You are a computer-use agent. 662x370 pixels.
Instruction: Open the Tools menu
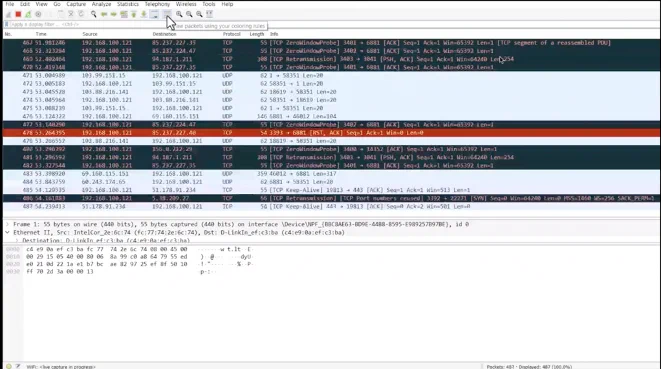[x=209, y=4]
